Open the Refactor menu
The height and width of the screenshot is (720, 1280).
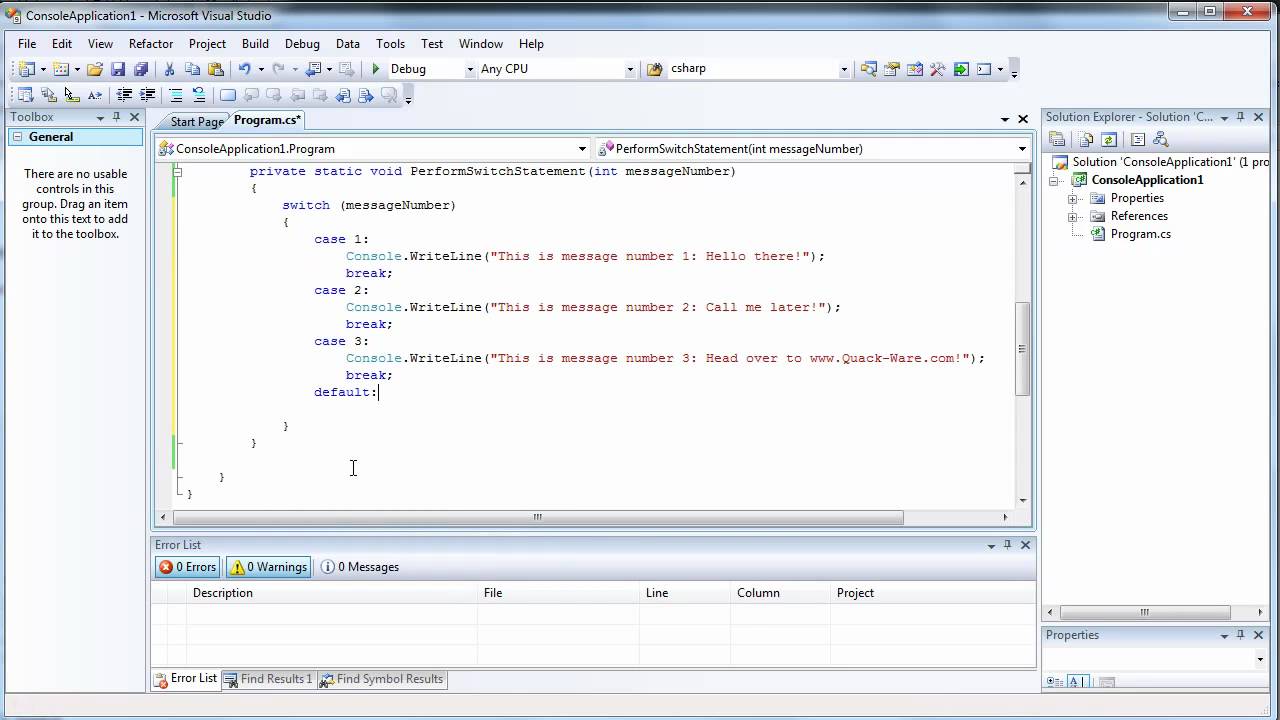coord(151,44)
